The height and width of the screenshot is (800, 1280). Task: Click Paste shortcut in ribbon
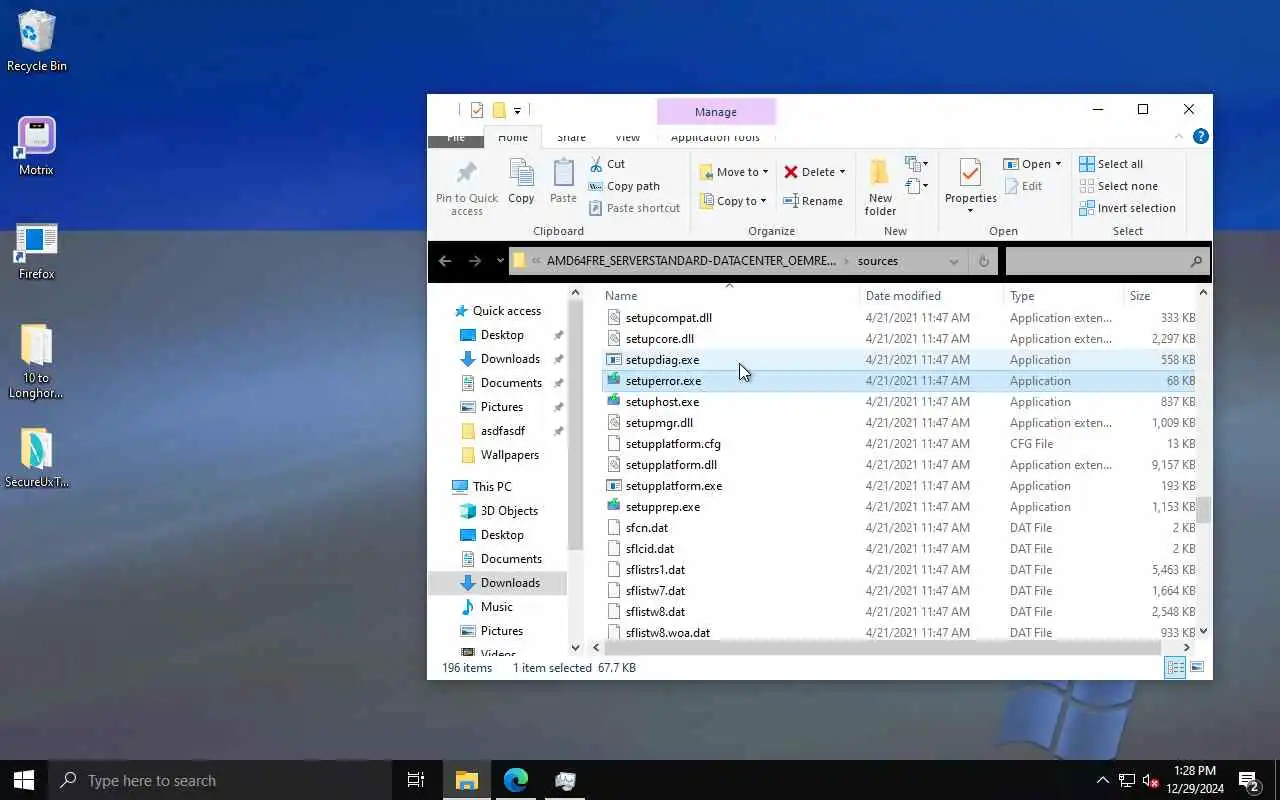634,208
